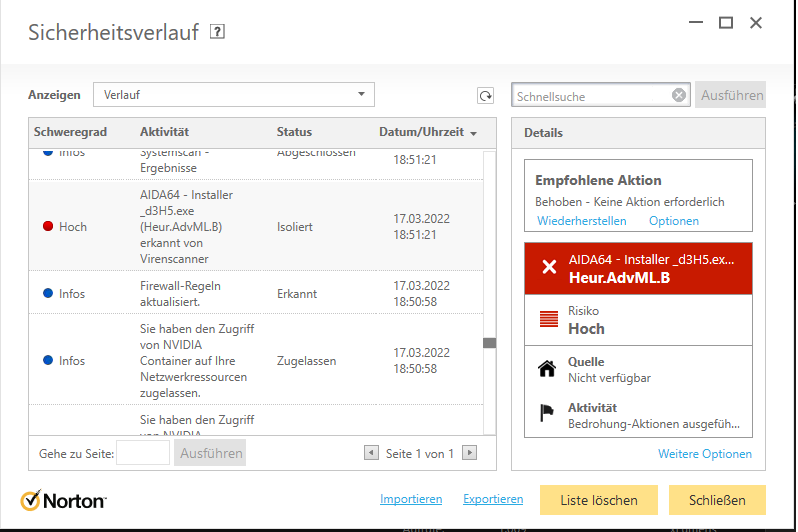The width and height of the screenshot is (798, 532).
Task: Open the Anzeigen Verlauf dropdown
Action: 234,95
